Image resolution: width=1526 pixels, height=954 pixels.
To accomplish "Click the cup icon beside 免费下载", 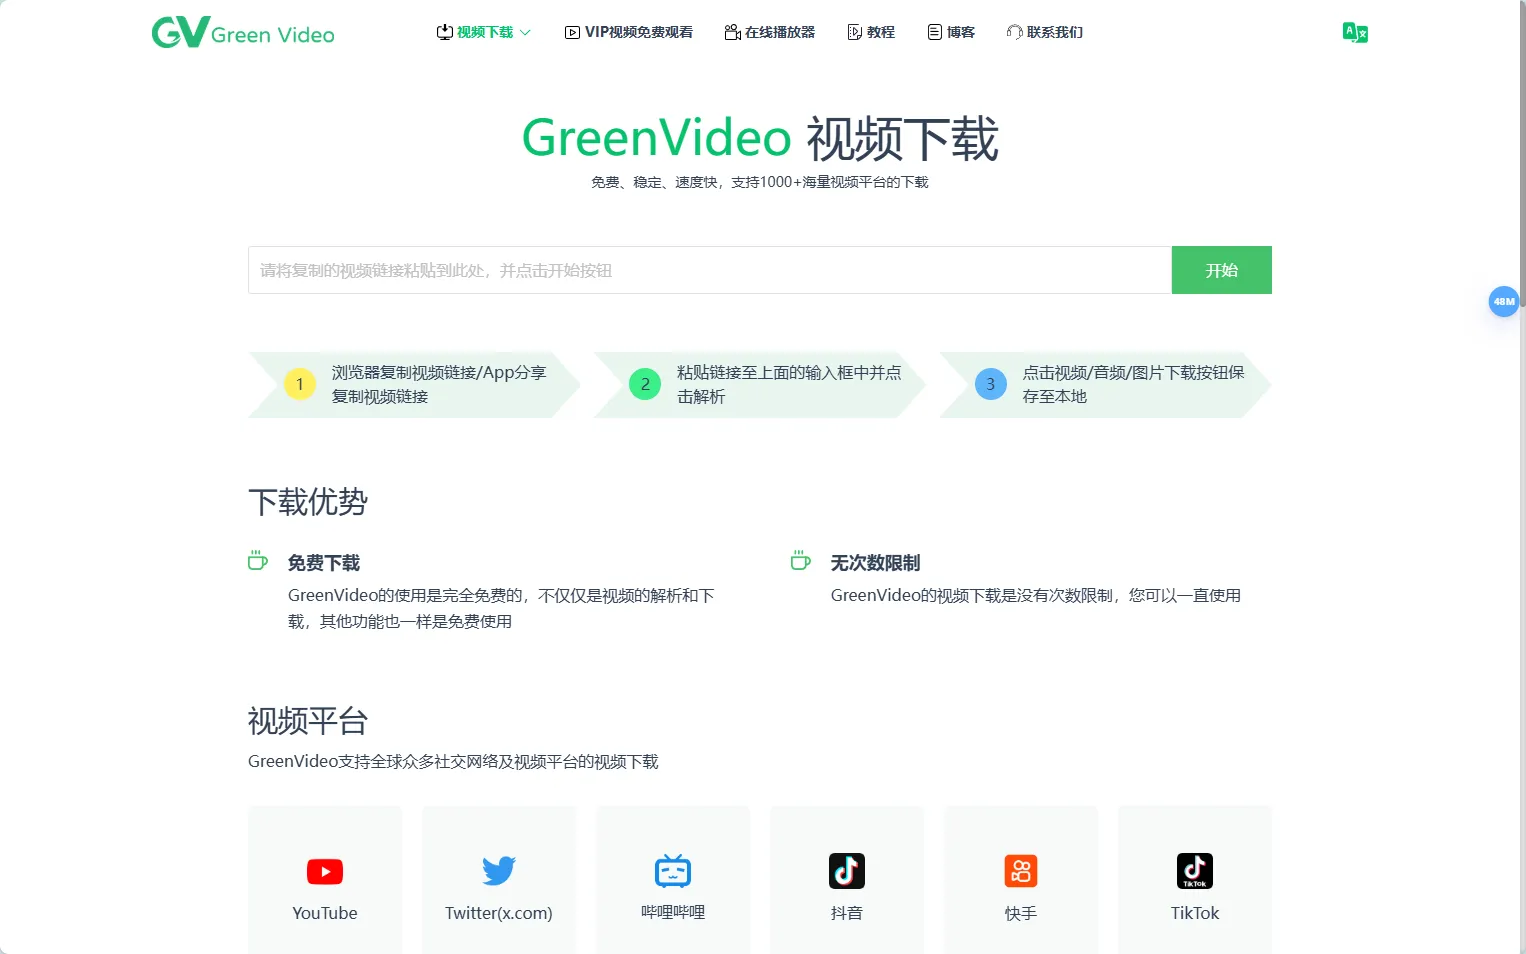I will point(258,560).
